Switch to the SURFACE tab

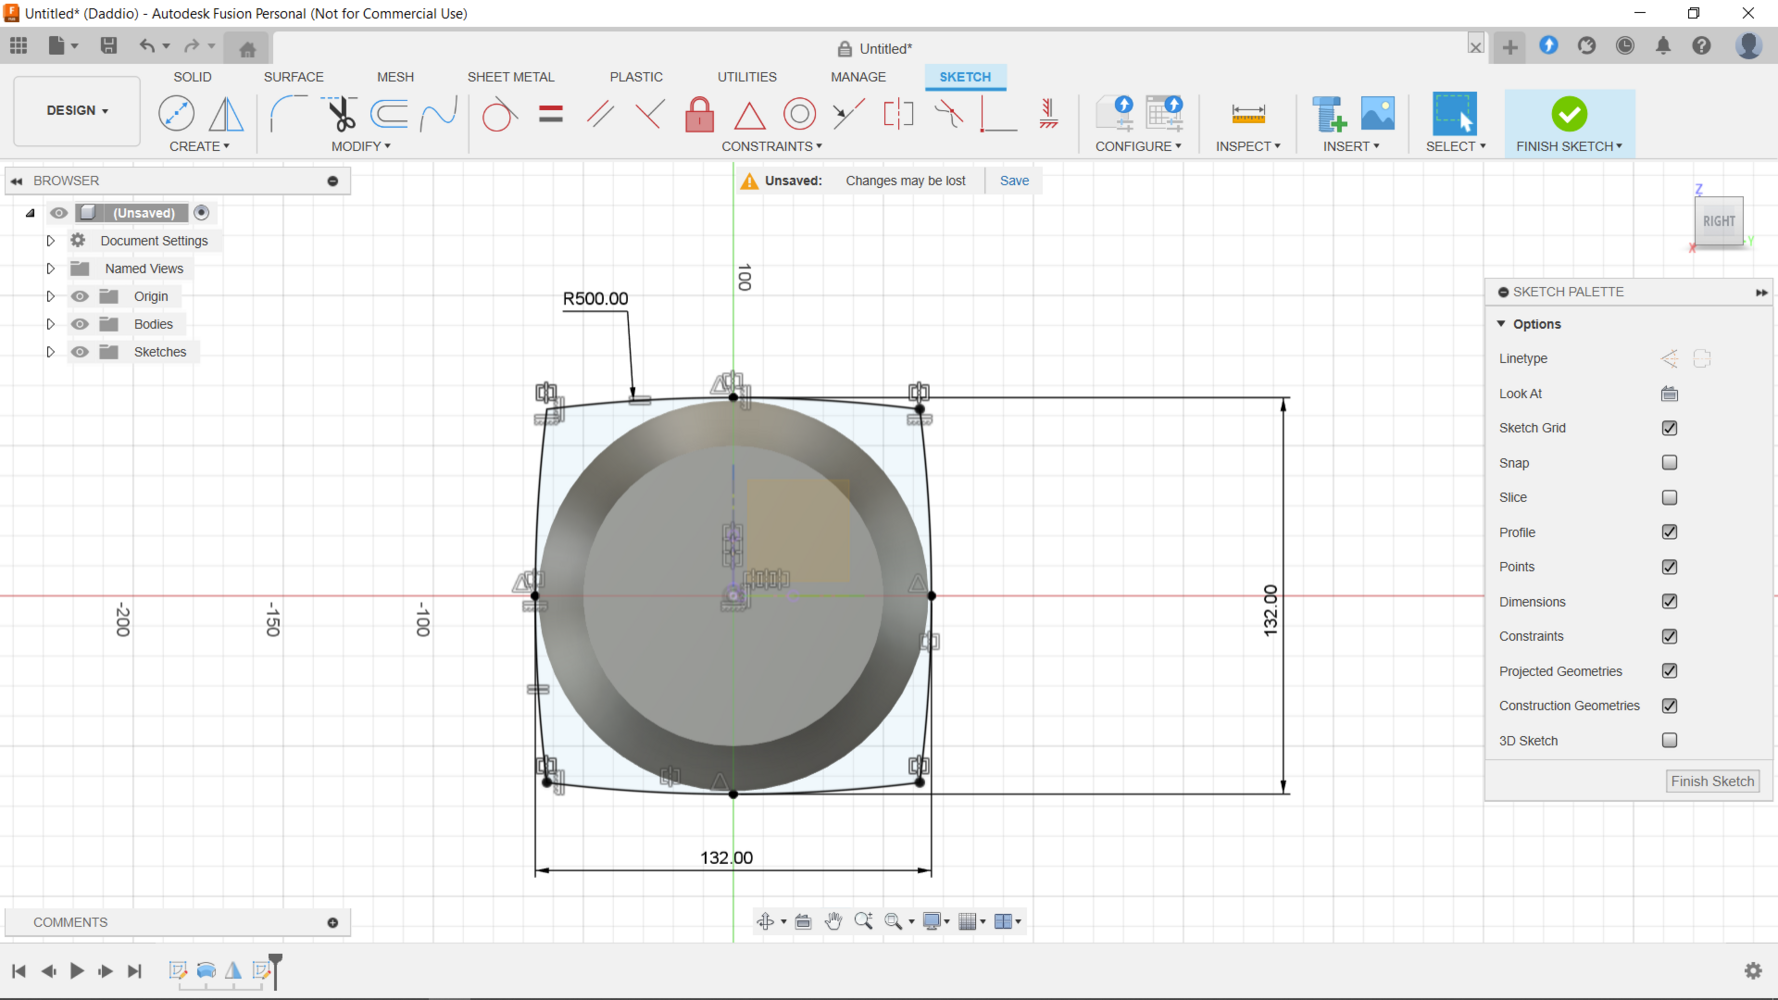tap(293, 77)
